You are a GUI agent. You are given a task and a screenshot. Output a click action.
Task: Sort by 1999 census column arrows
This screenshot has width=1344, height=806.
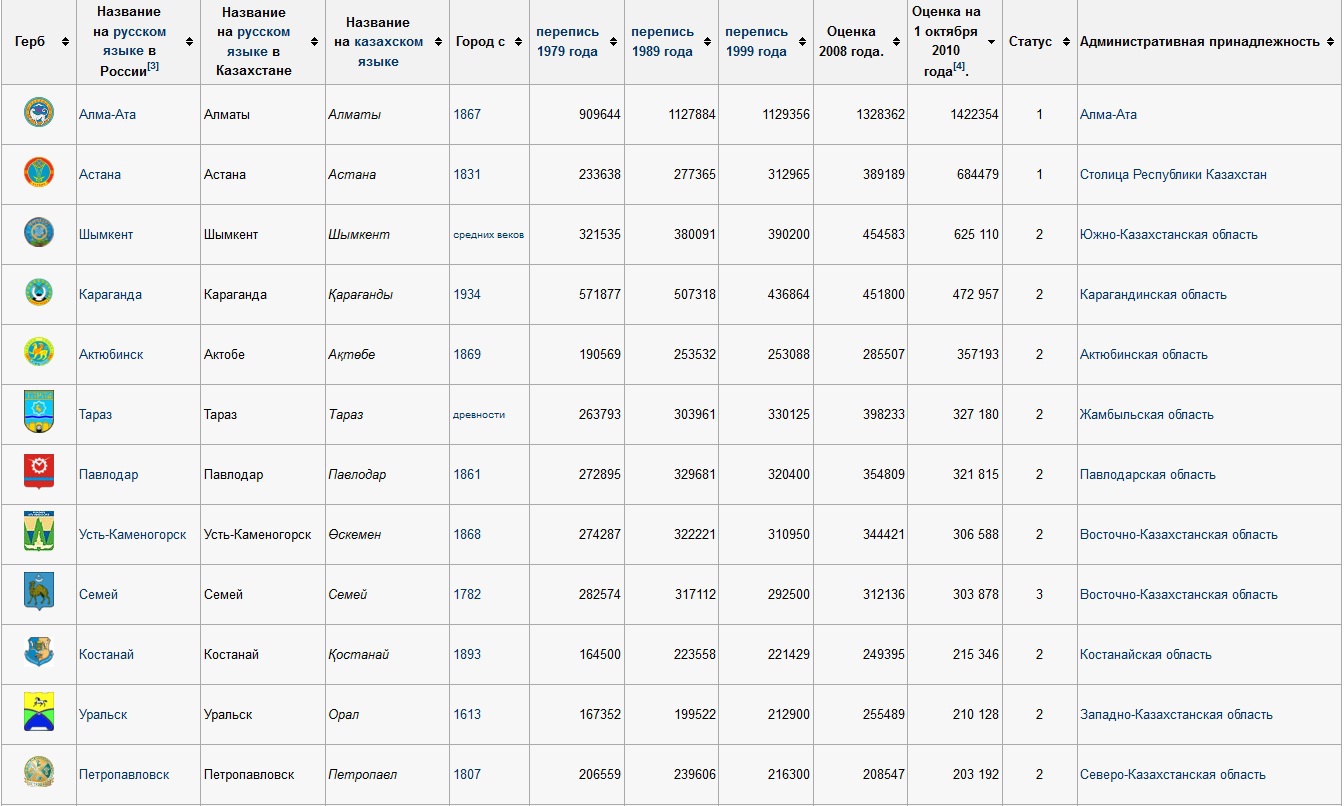point(803,42)
